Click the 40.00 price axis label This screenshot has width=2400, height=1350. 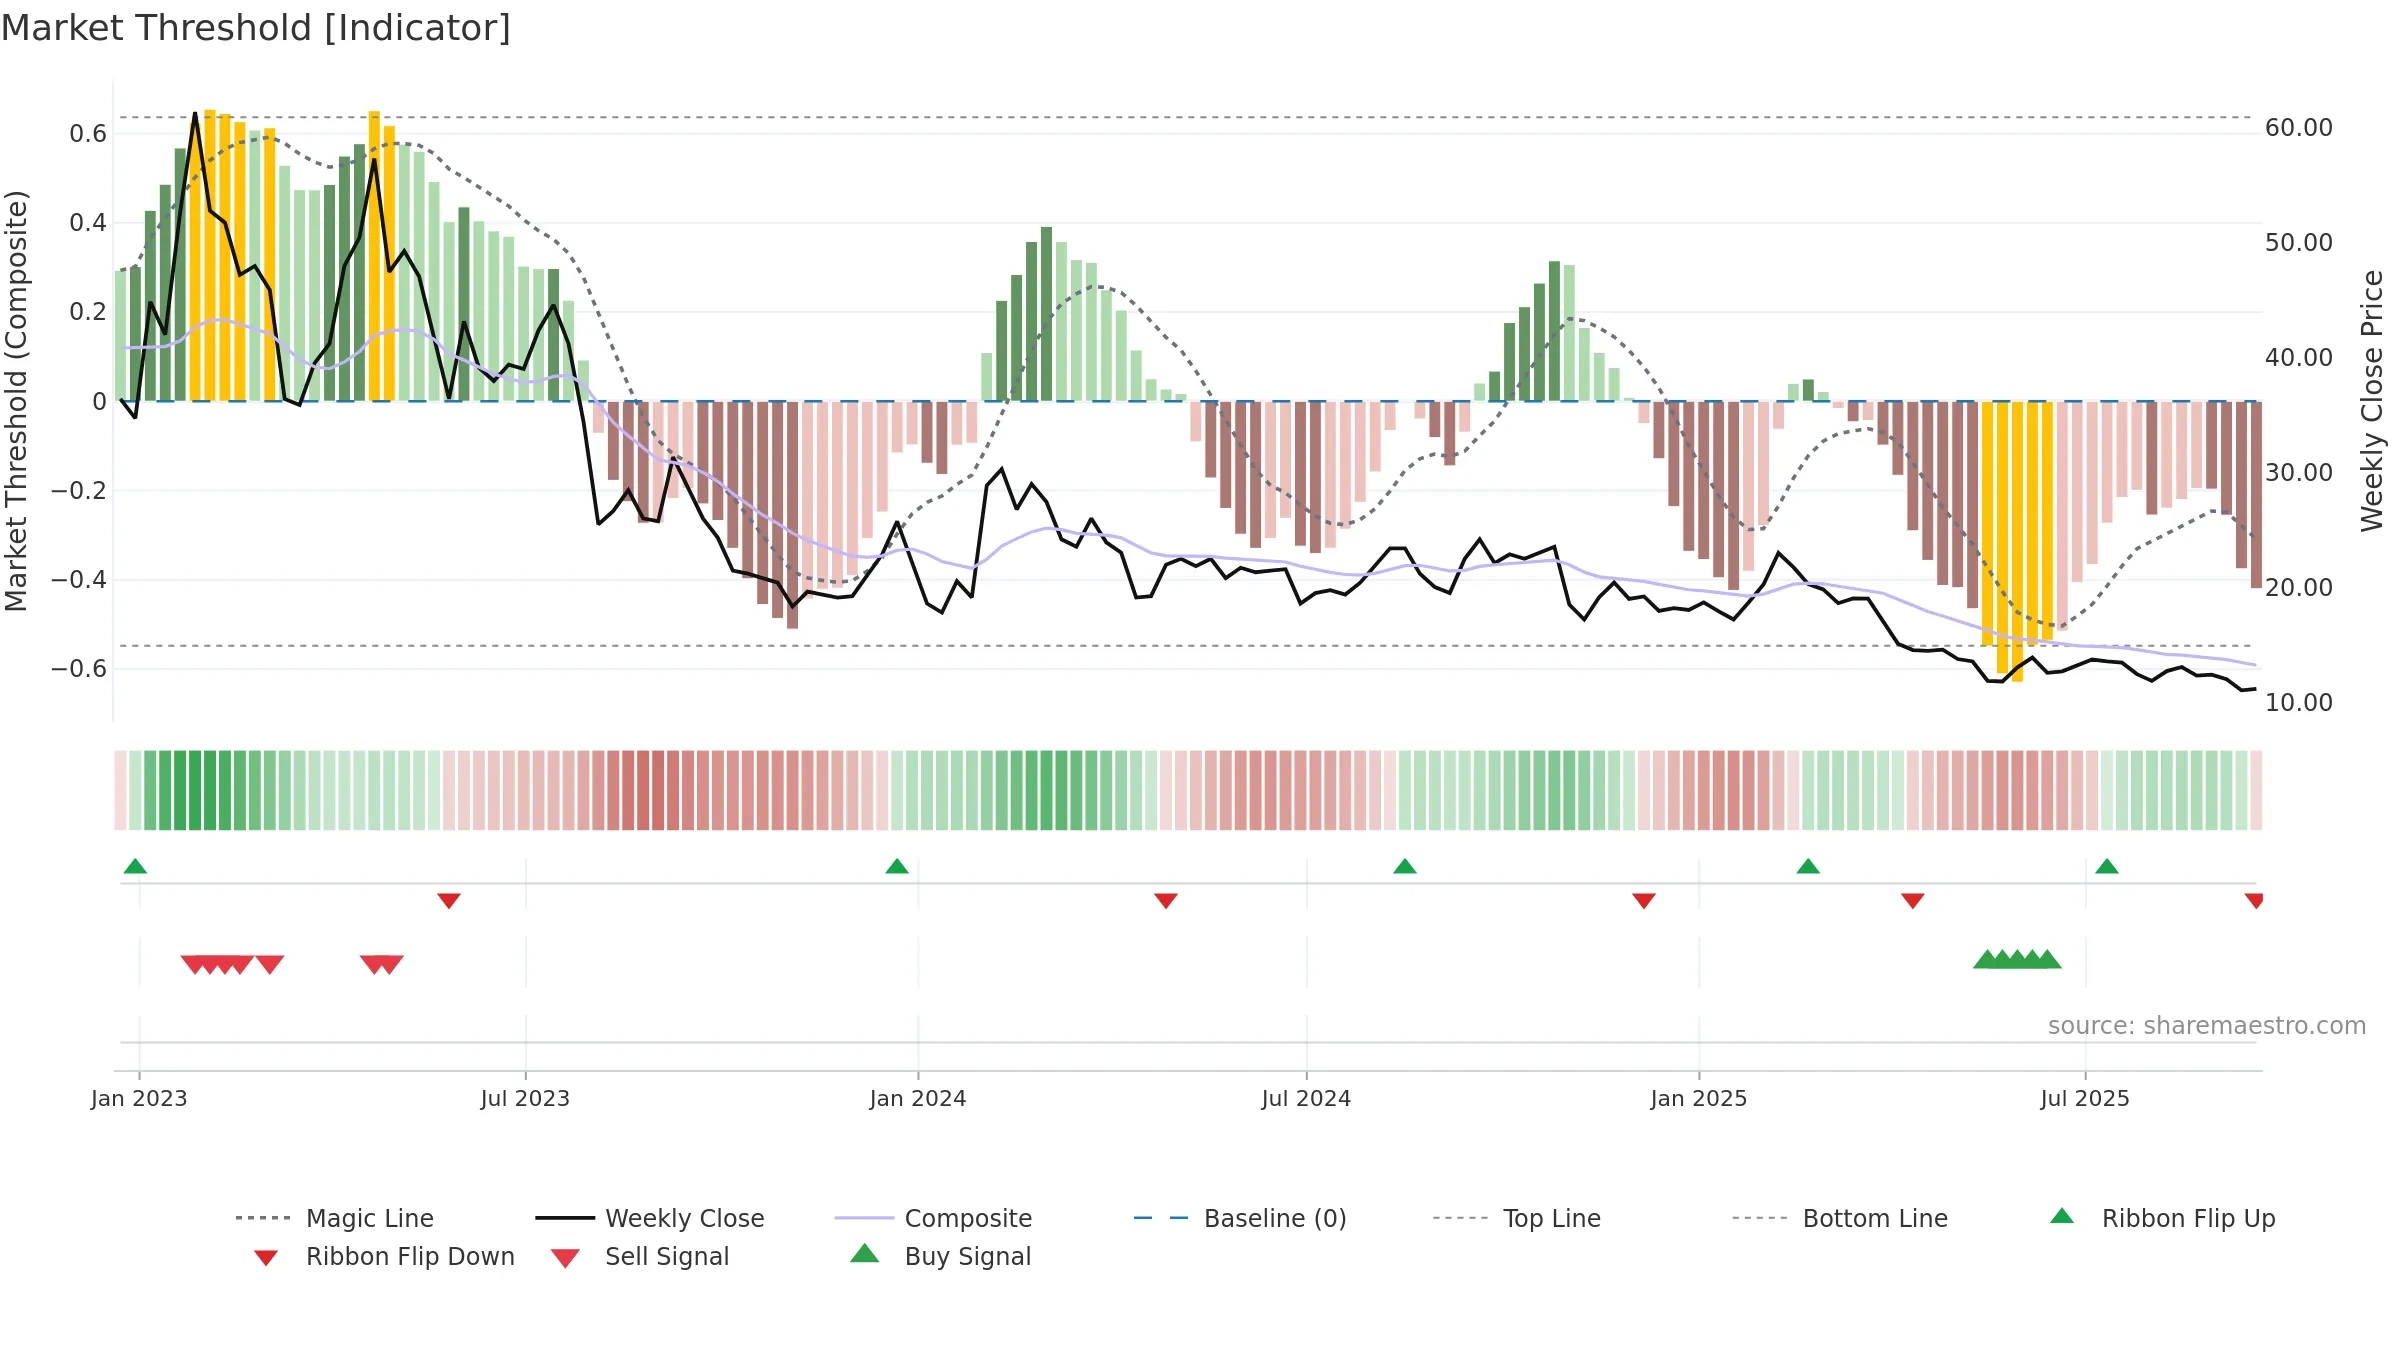(x=2299, y=358)
